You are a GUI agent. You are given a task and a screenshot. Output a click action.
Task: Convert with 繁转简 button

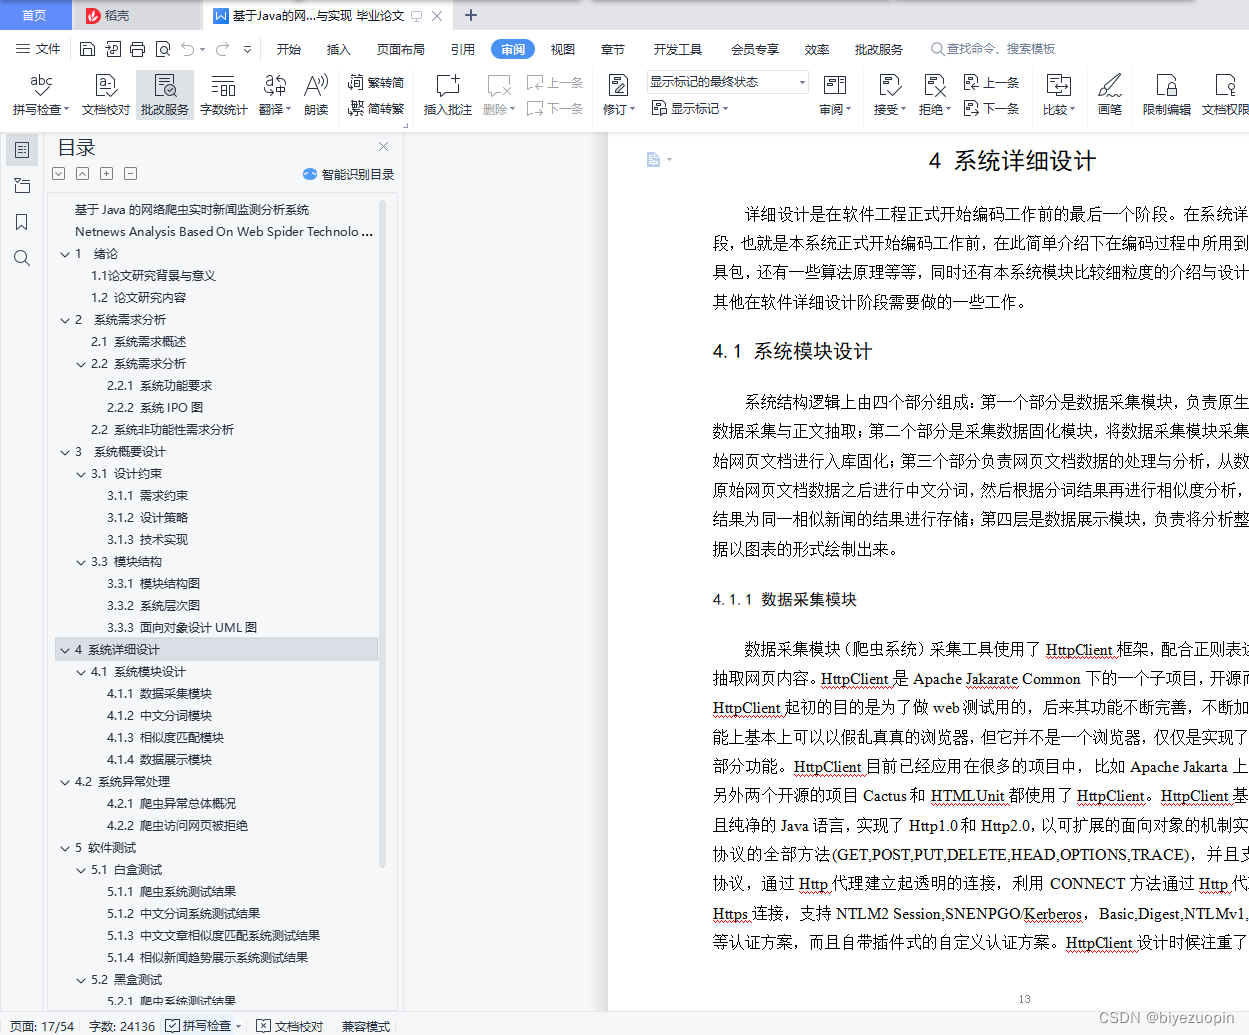(x=376, y=82)
